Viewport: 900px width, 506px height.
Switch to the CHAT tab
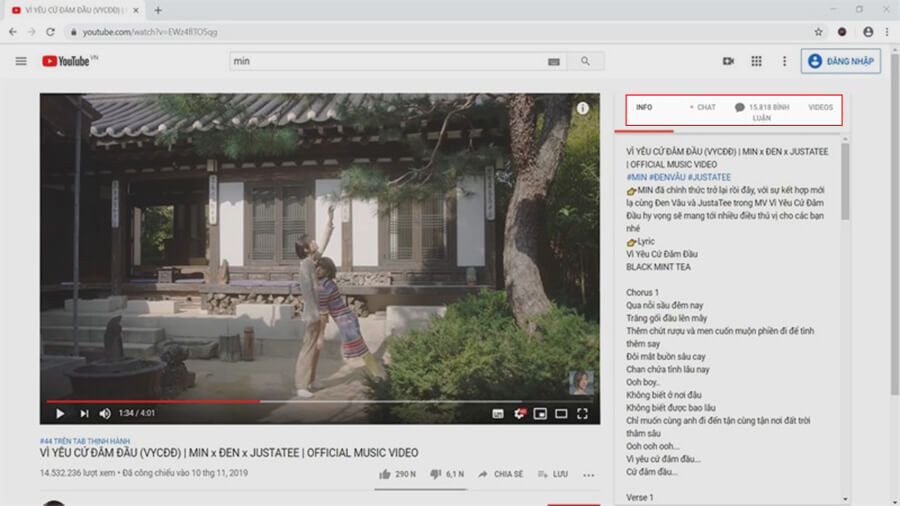pos(703,107)
